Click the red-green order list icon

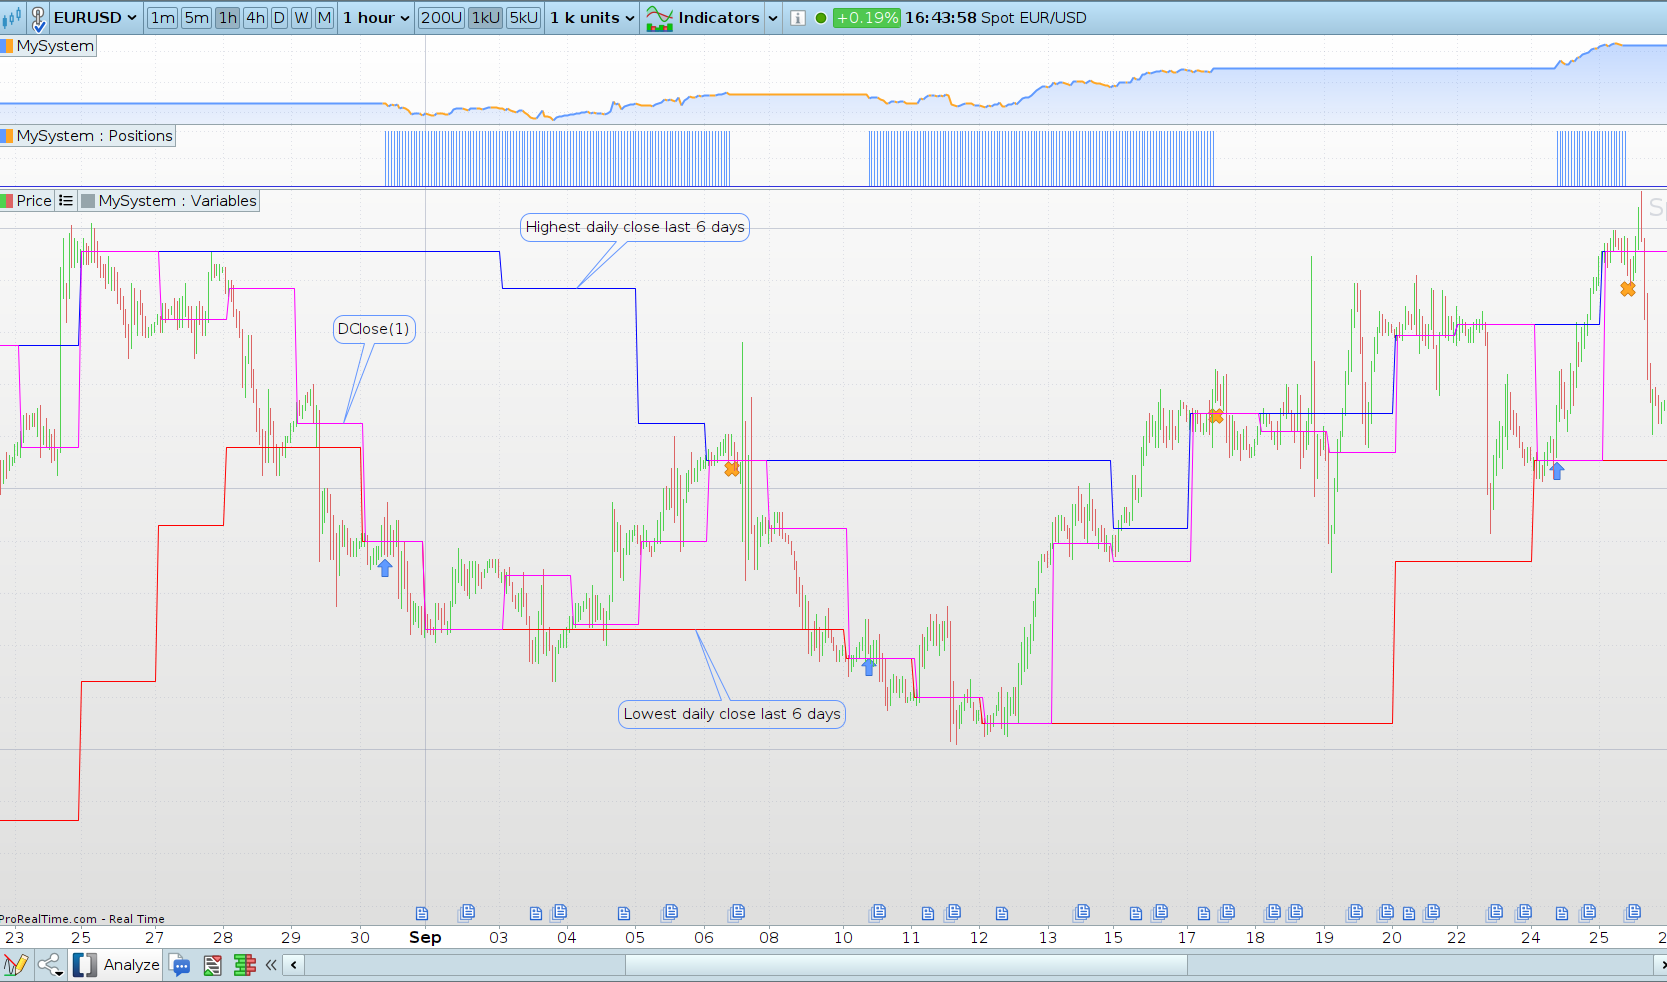pos(212,965)
